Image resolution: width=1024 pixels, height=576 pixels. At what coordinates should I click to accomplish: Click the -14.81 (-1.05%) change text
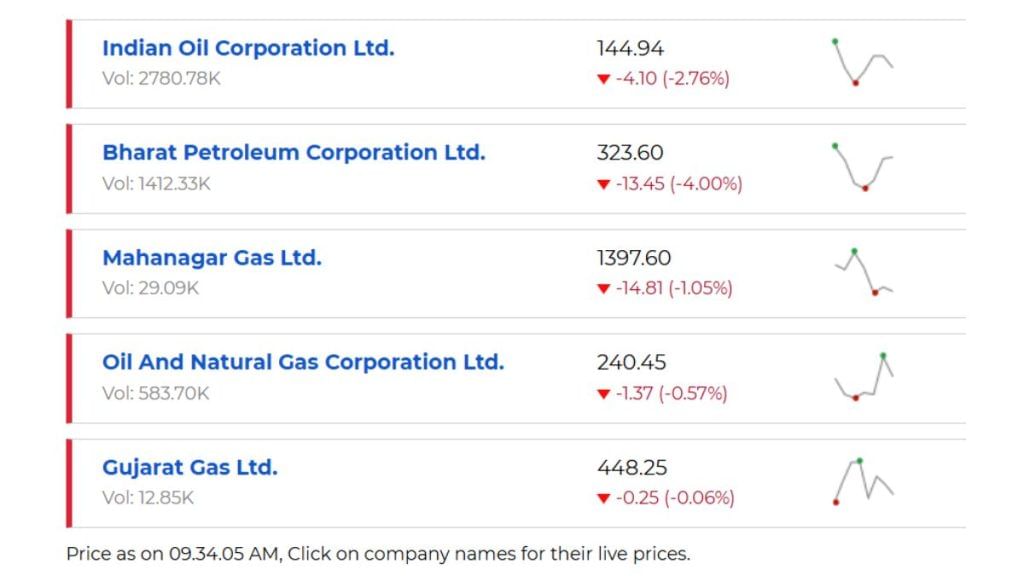pyautogui.click(x=674, y=288)
